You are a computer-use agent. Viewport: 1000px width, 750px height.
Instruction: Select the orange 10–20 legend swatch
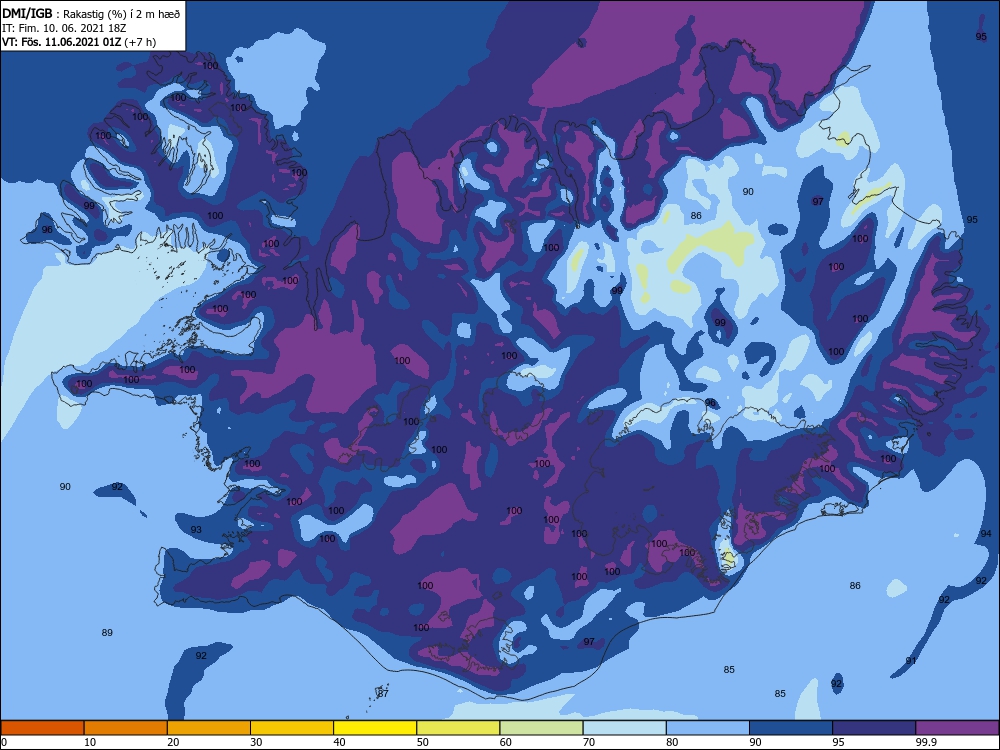(x=126, y=728)
